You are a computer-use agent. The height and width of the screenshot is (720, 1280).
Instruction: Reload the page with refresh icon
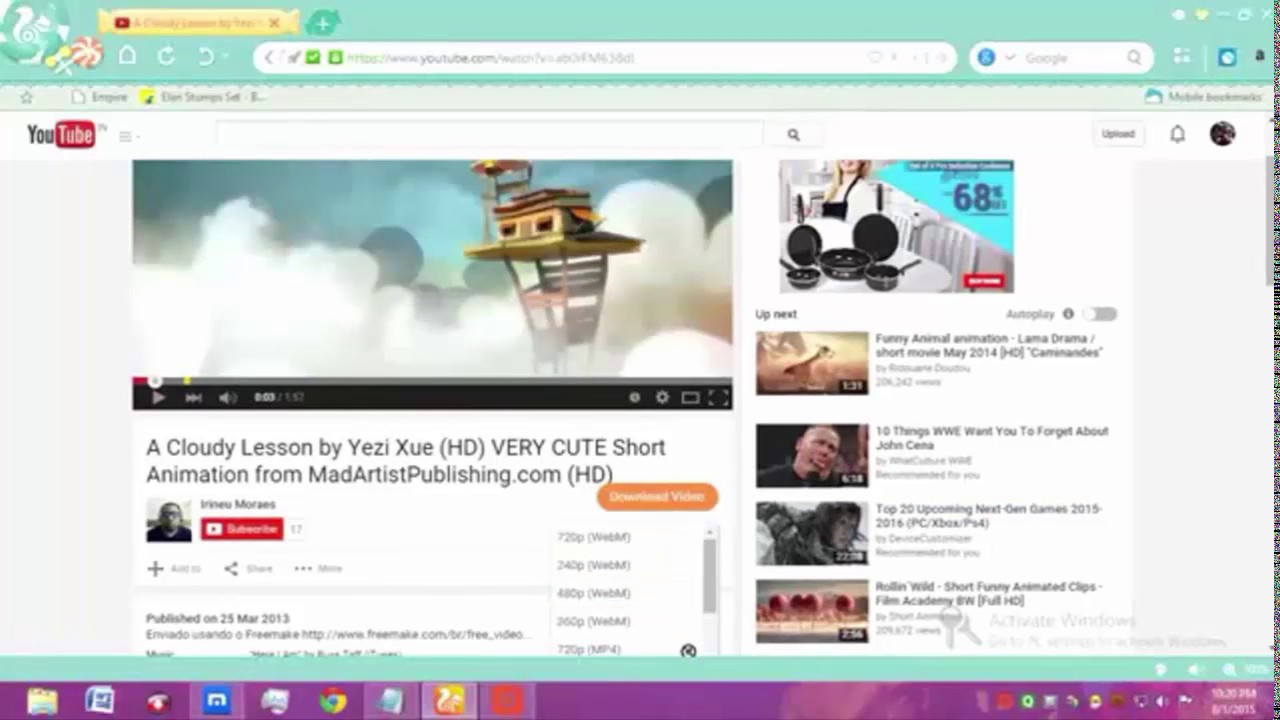point(166,56)
